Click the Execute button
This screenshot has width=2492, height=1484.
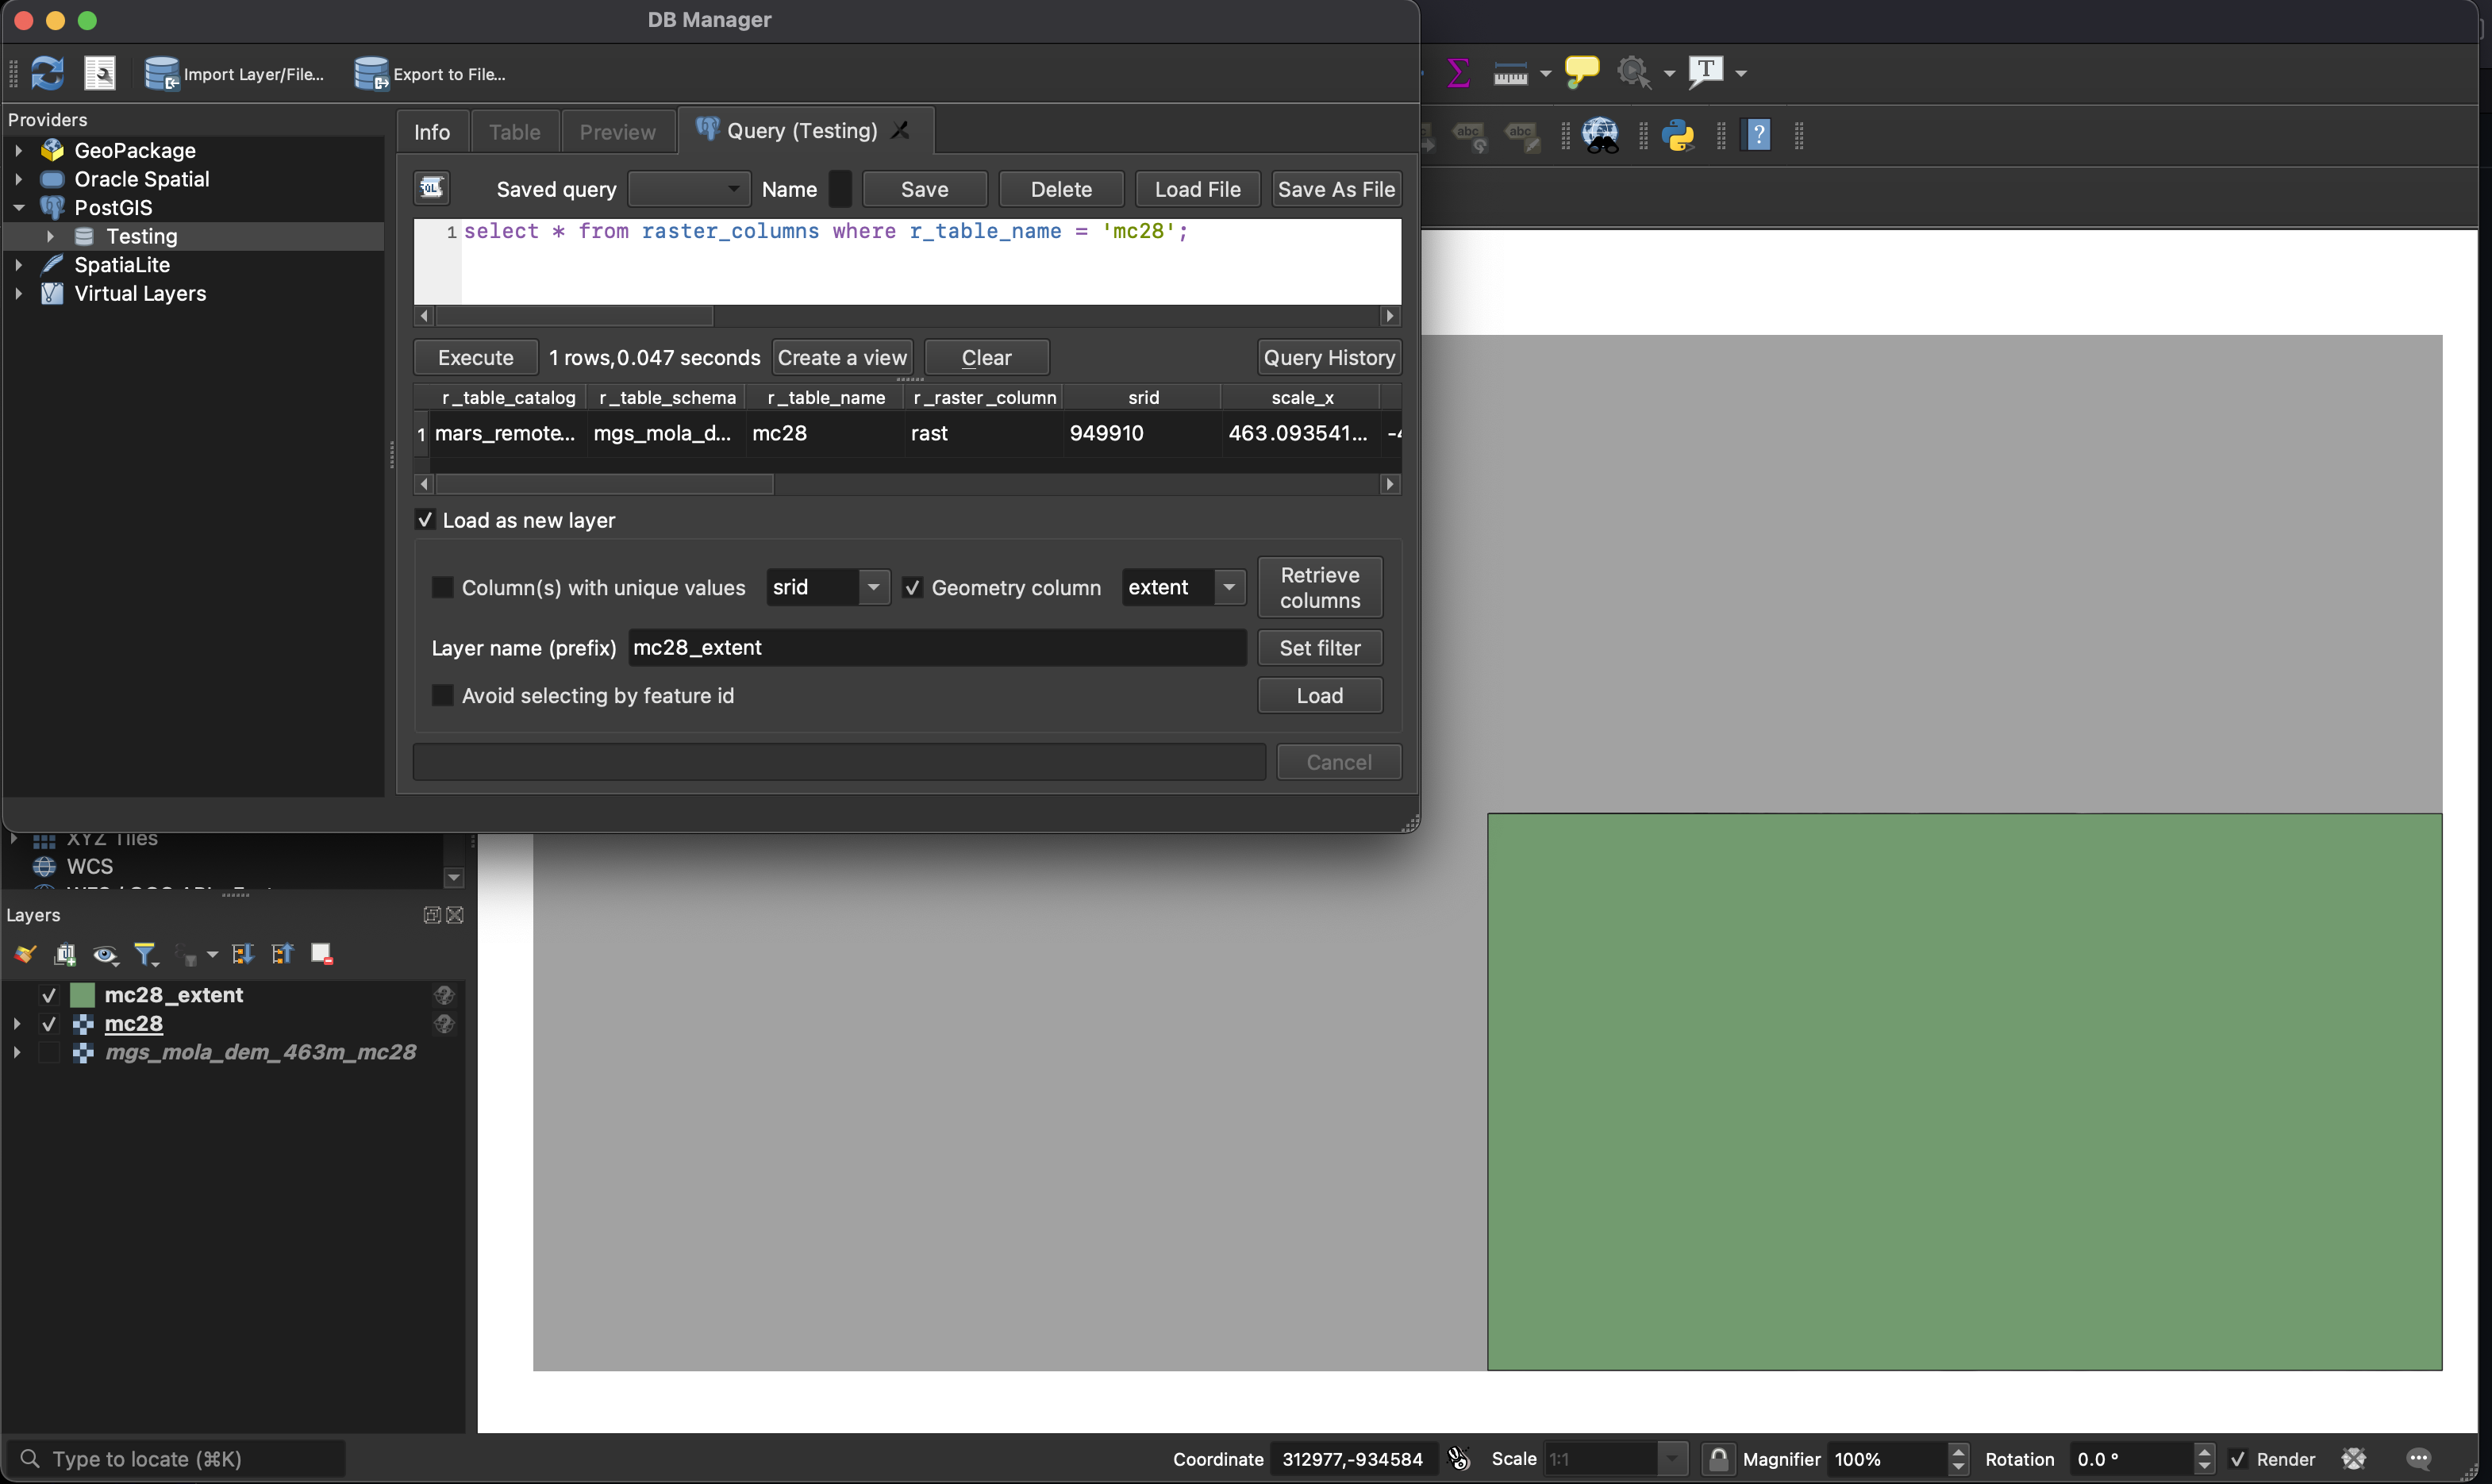coord(475,357)
